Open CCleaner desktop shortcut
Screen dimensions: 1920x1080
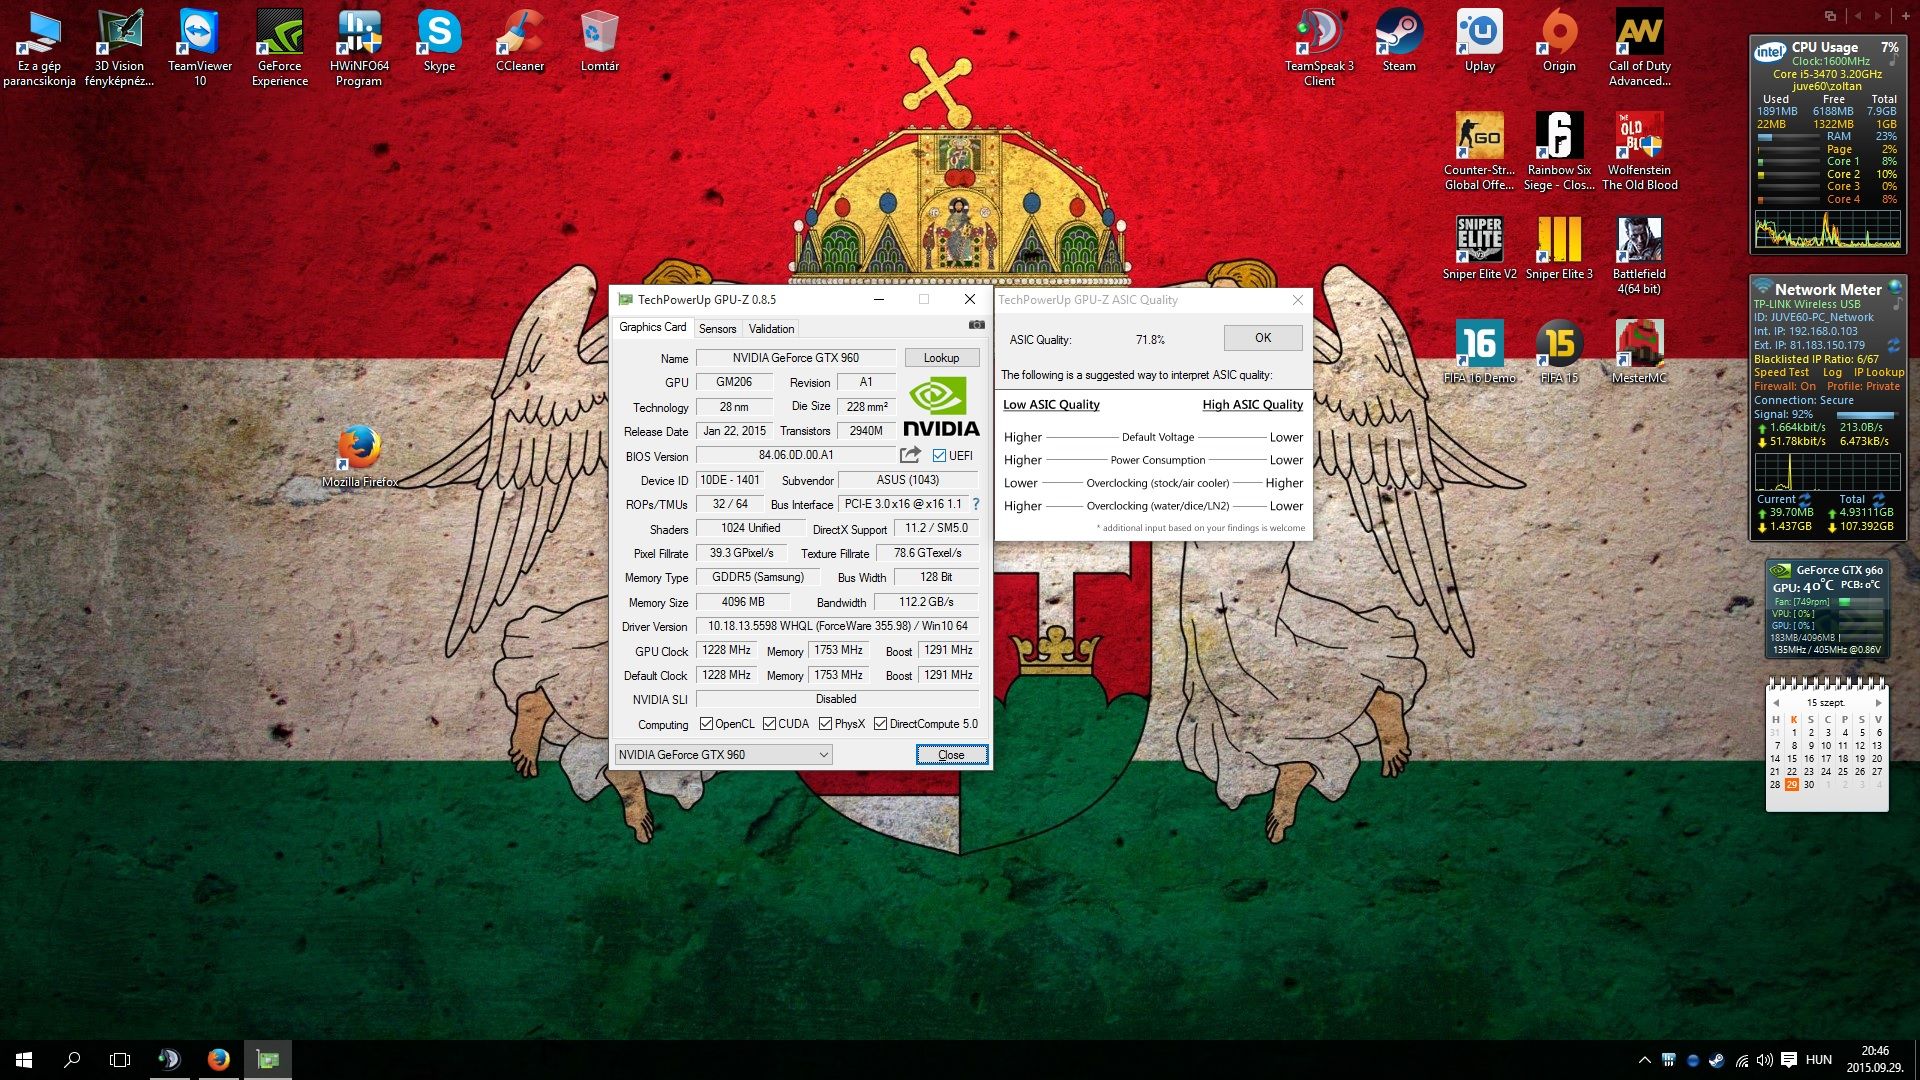[520, 40]
